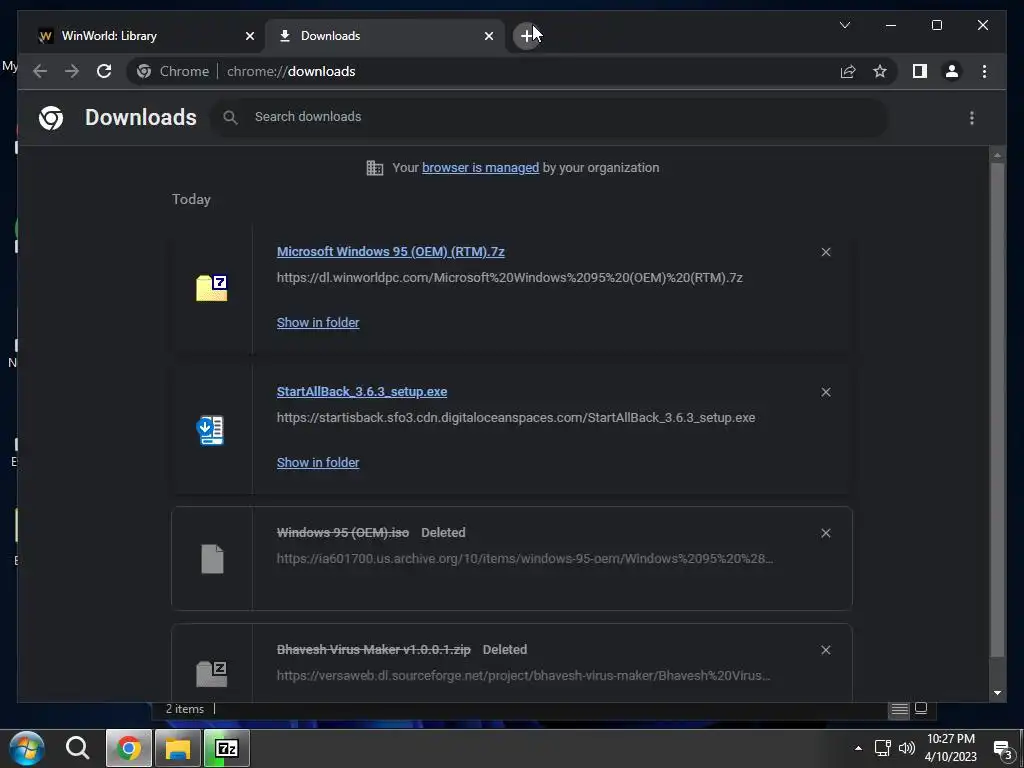Open taskbar Search magnifier
This screenshot has width=1024, height=768.
coord(77,748)
